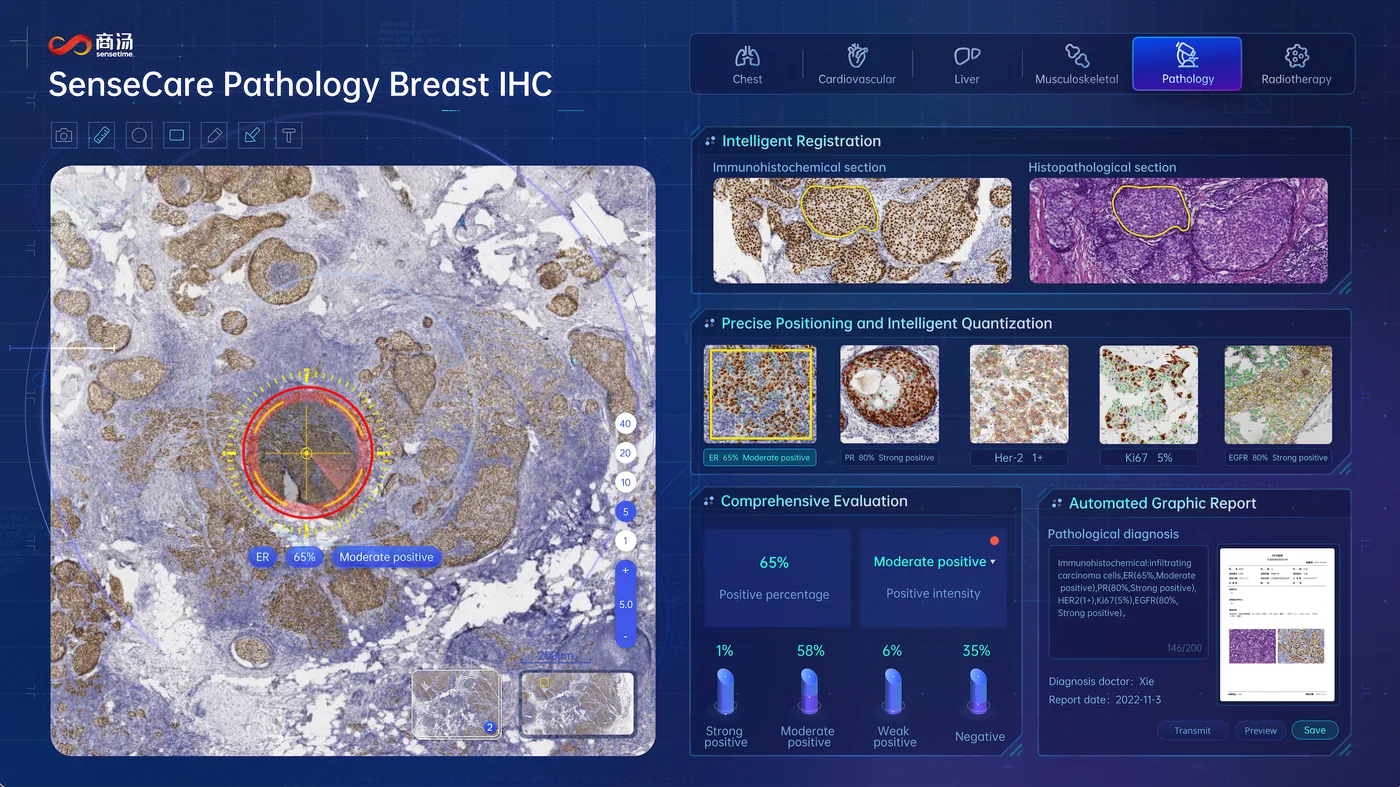Set magnification to 40x
1400x787 pixels.
(x=625, y=424)
